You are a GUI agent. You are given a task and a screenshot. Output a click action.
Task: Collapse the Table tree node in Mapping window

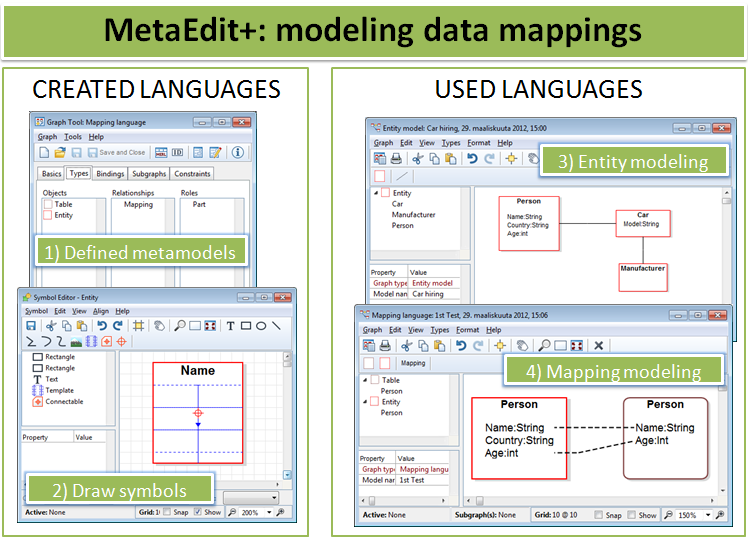point(364,380)
